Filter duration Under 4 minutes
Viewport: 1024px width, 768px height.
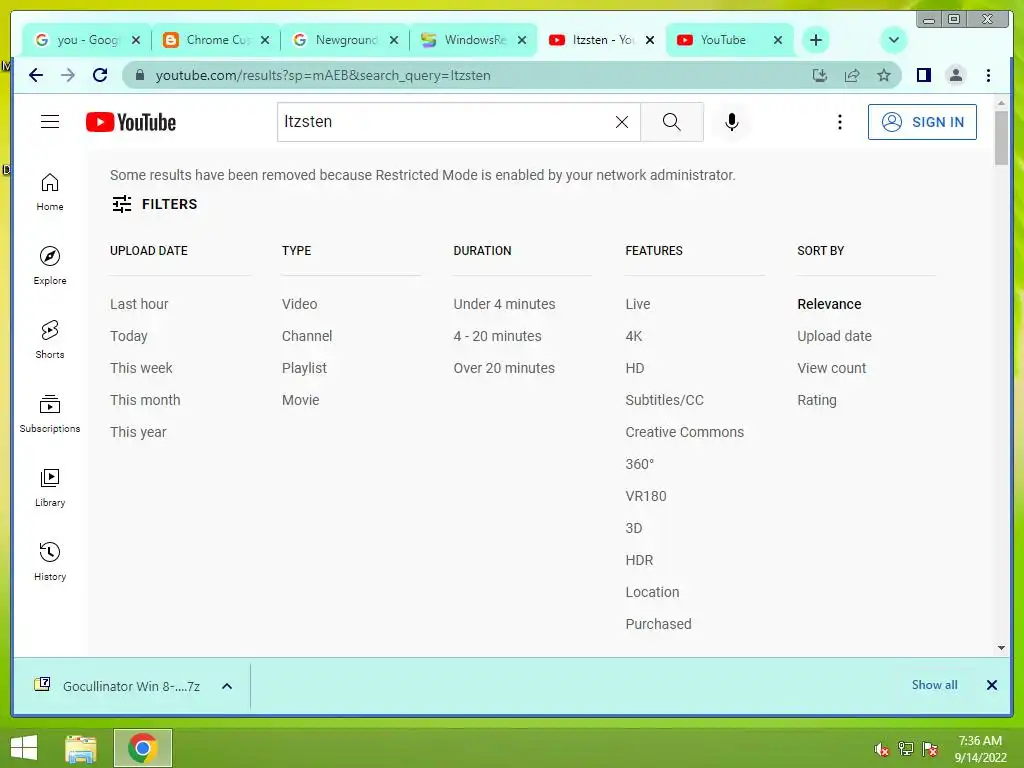point(504,304)
